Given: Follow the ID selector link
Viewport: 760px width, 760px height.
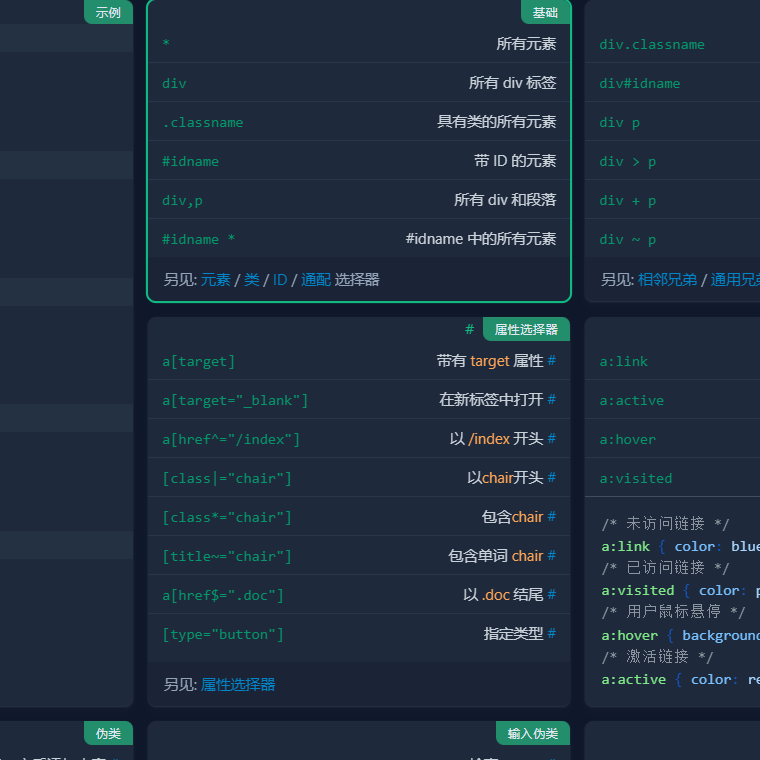Looking at the screenshot, I should tap(280, 280).
